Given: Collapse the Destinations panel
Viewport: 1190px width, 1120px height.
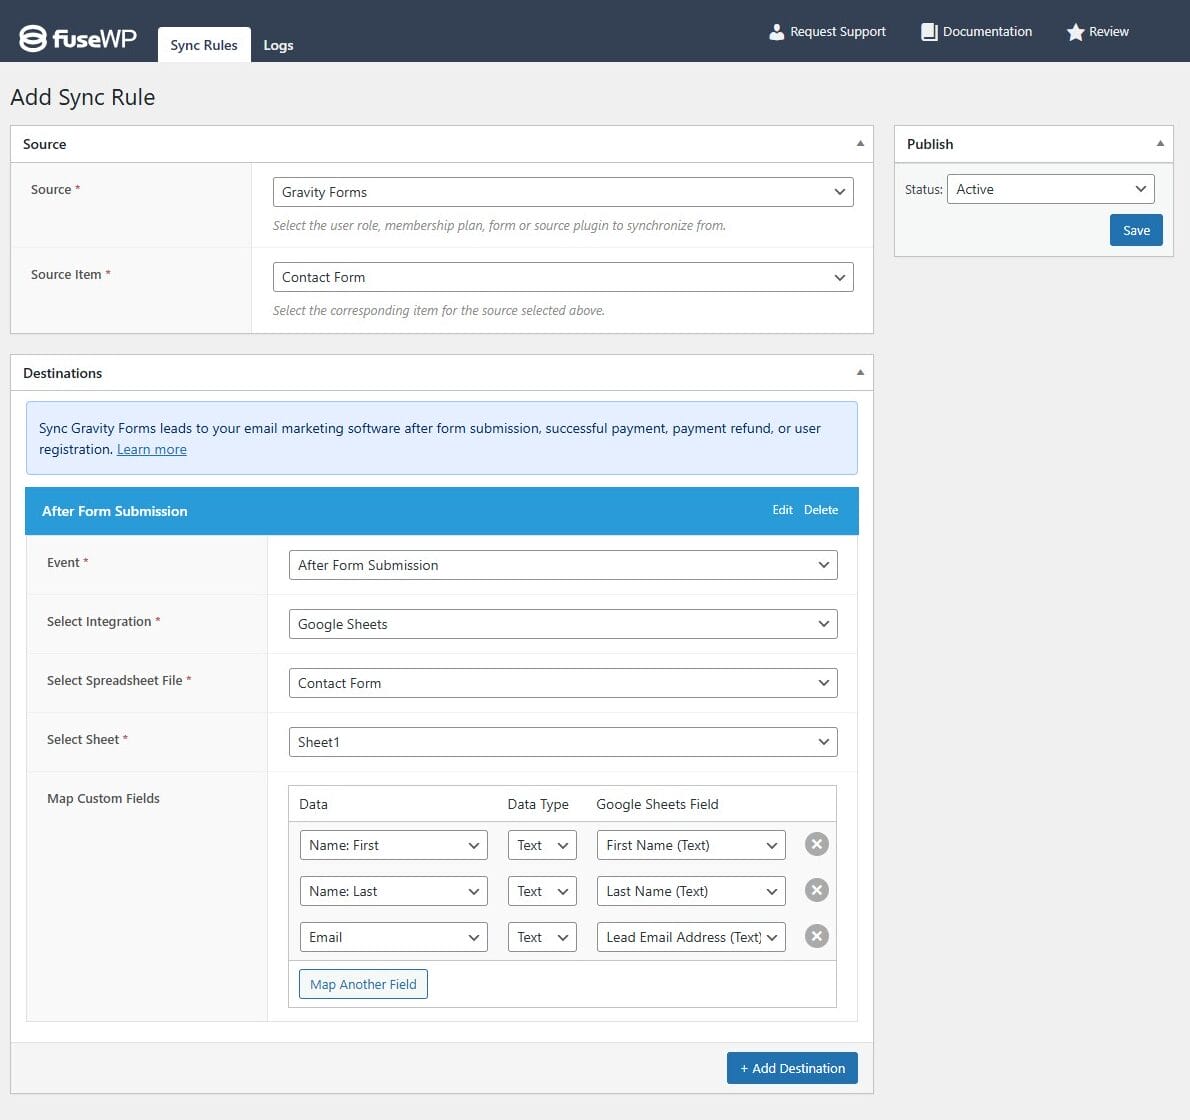Looking at the screenshot, I should 860,373.
